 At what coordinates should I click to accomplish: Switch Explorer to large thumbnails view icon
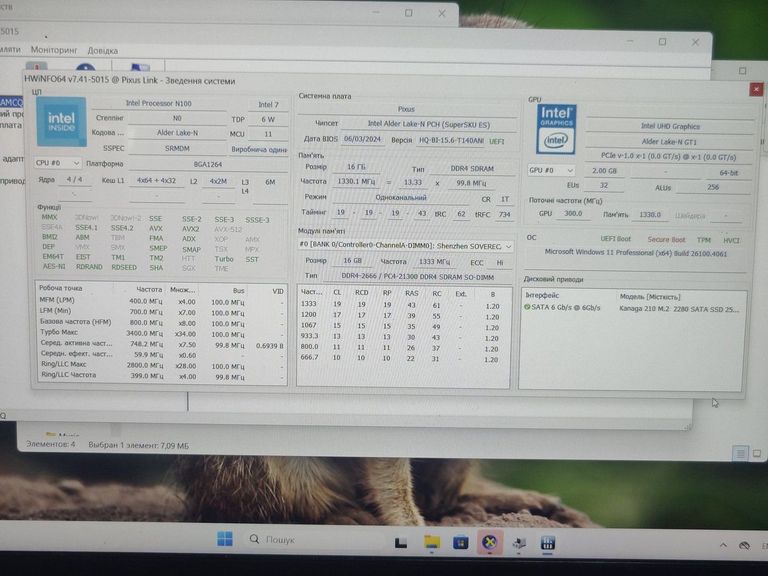(757, 454)
